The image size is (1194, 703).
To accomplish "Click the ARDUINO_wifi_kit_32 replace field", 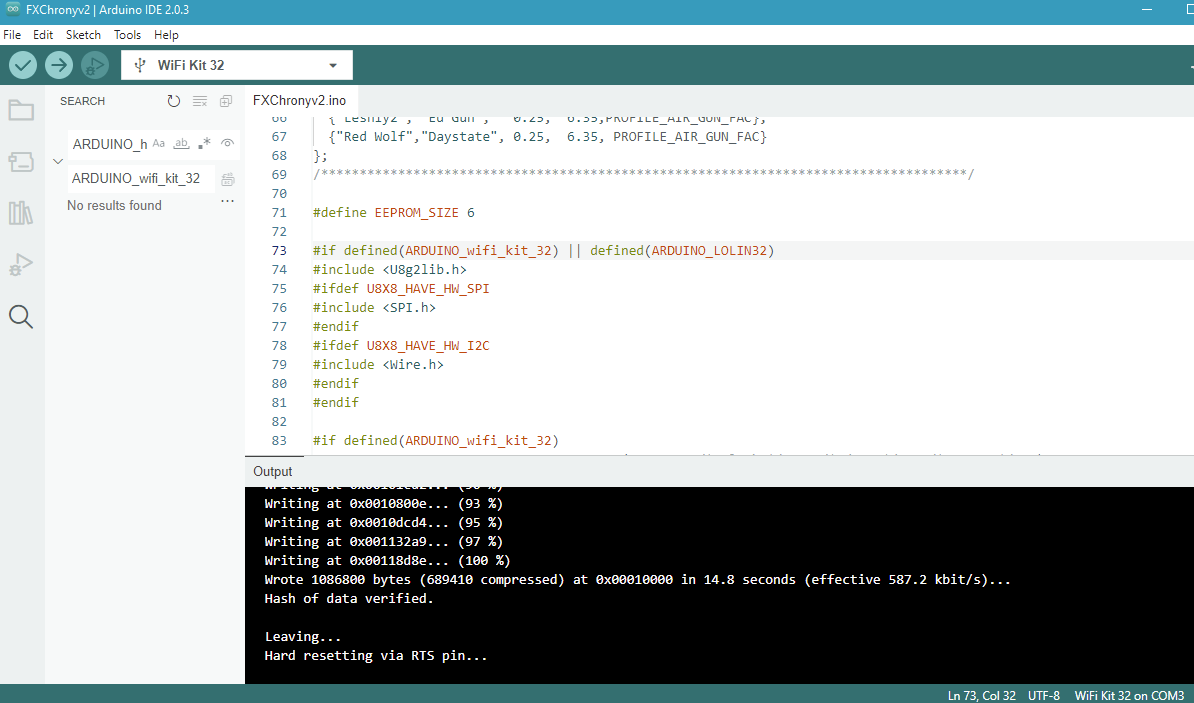I will point(141,178).
